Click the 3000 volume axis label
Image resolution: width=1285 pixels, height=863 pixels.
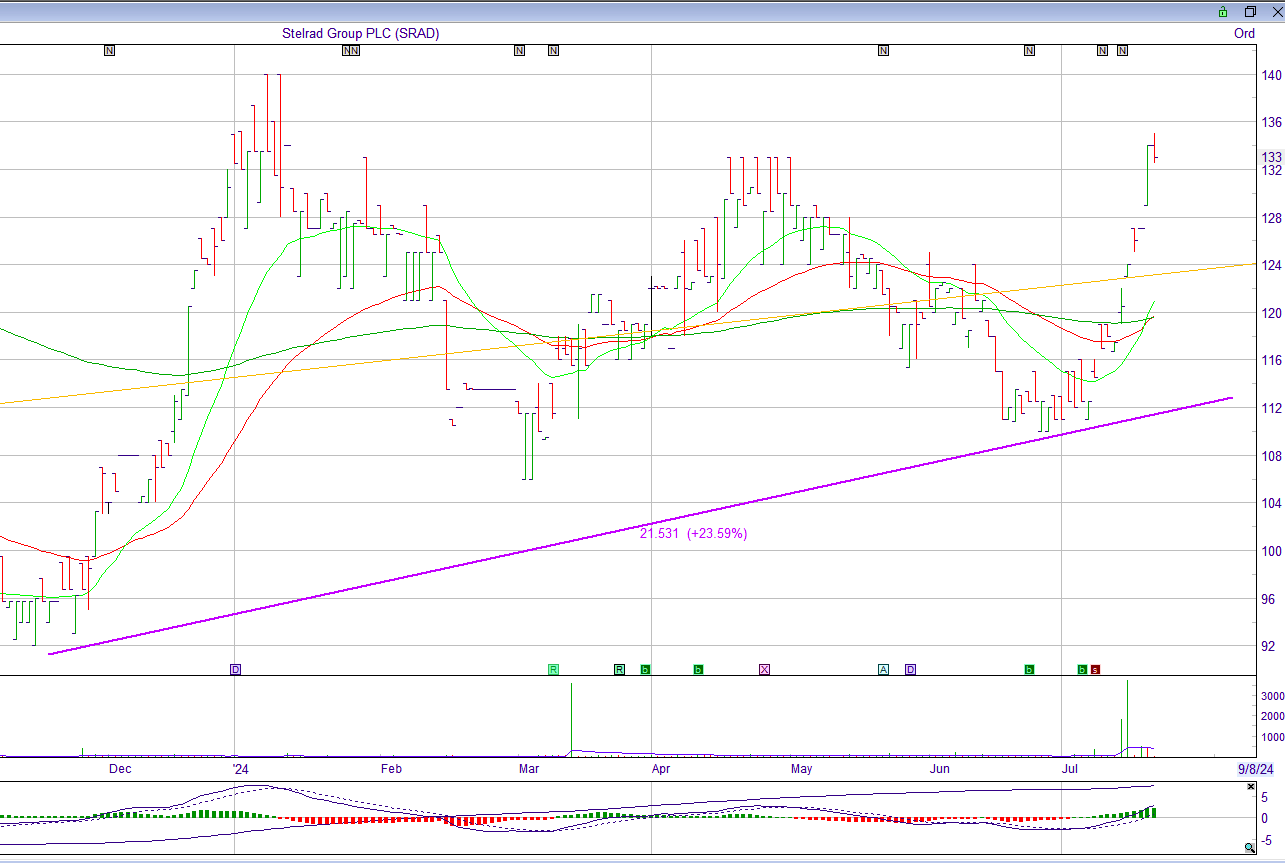[x=1272, y=696]
